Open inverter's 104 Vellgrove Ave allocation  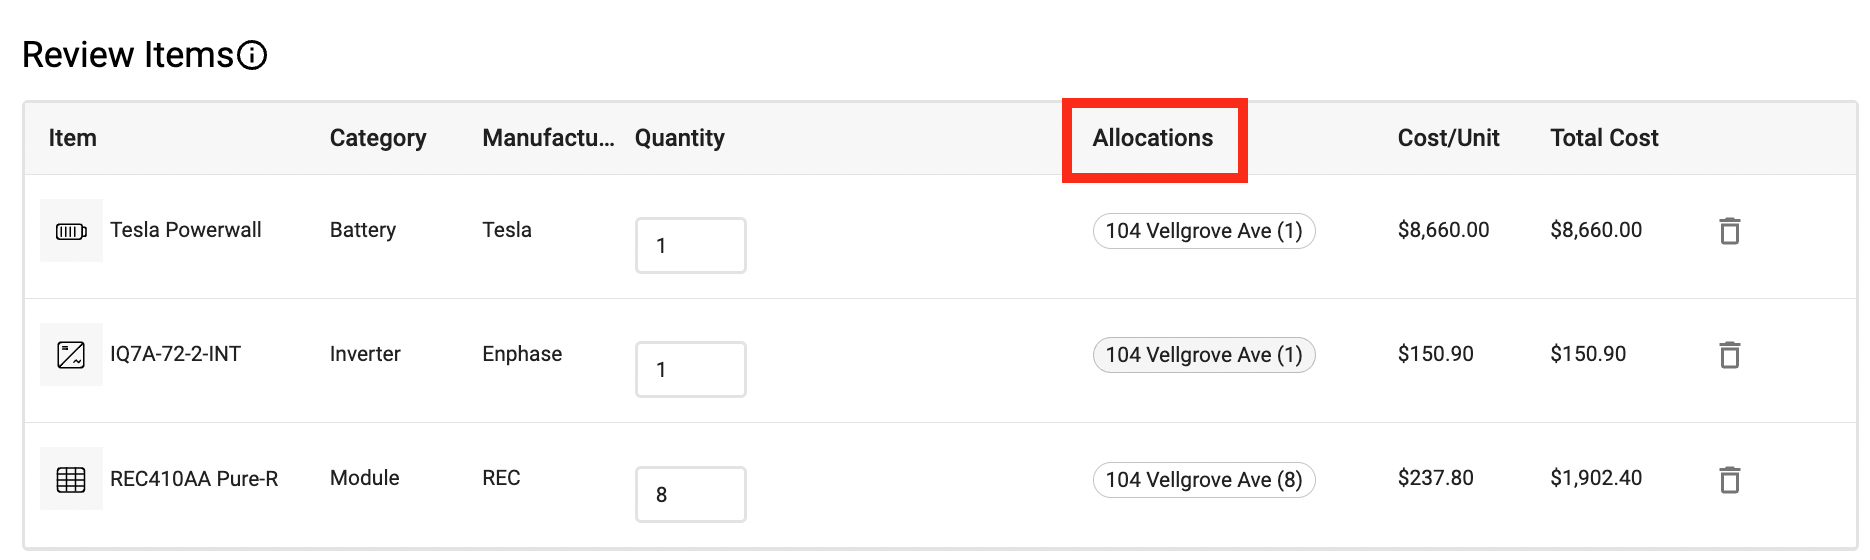(1204, 355)
